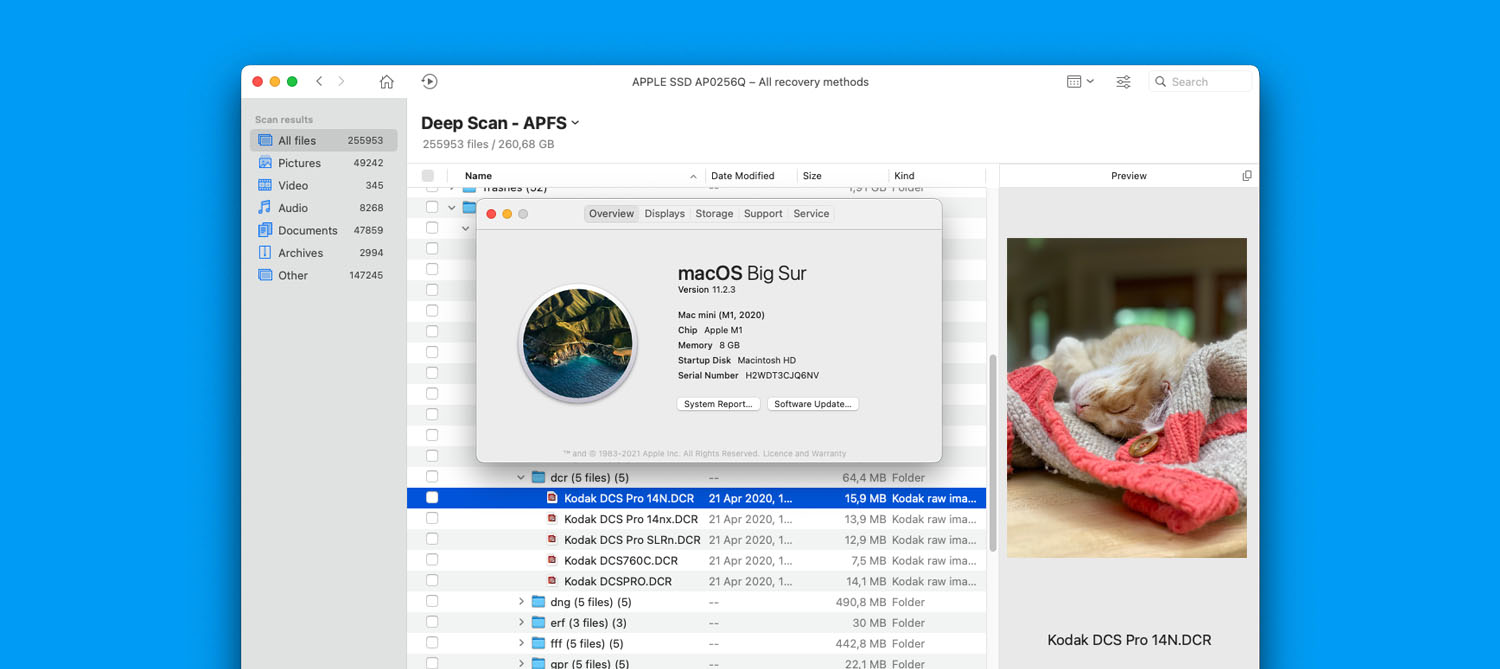
Task: Check the Kodak DCSPRO.DCR checkbox
Action: coord(432,581)
